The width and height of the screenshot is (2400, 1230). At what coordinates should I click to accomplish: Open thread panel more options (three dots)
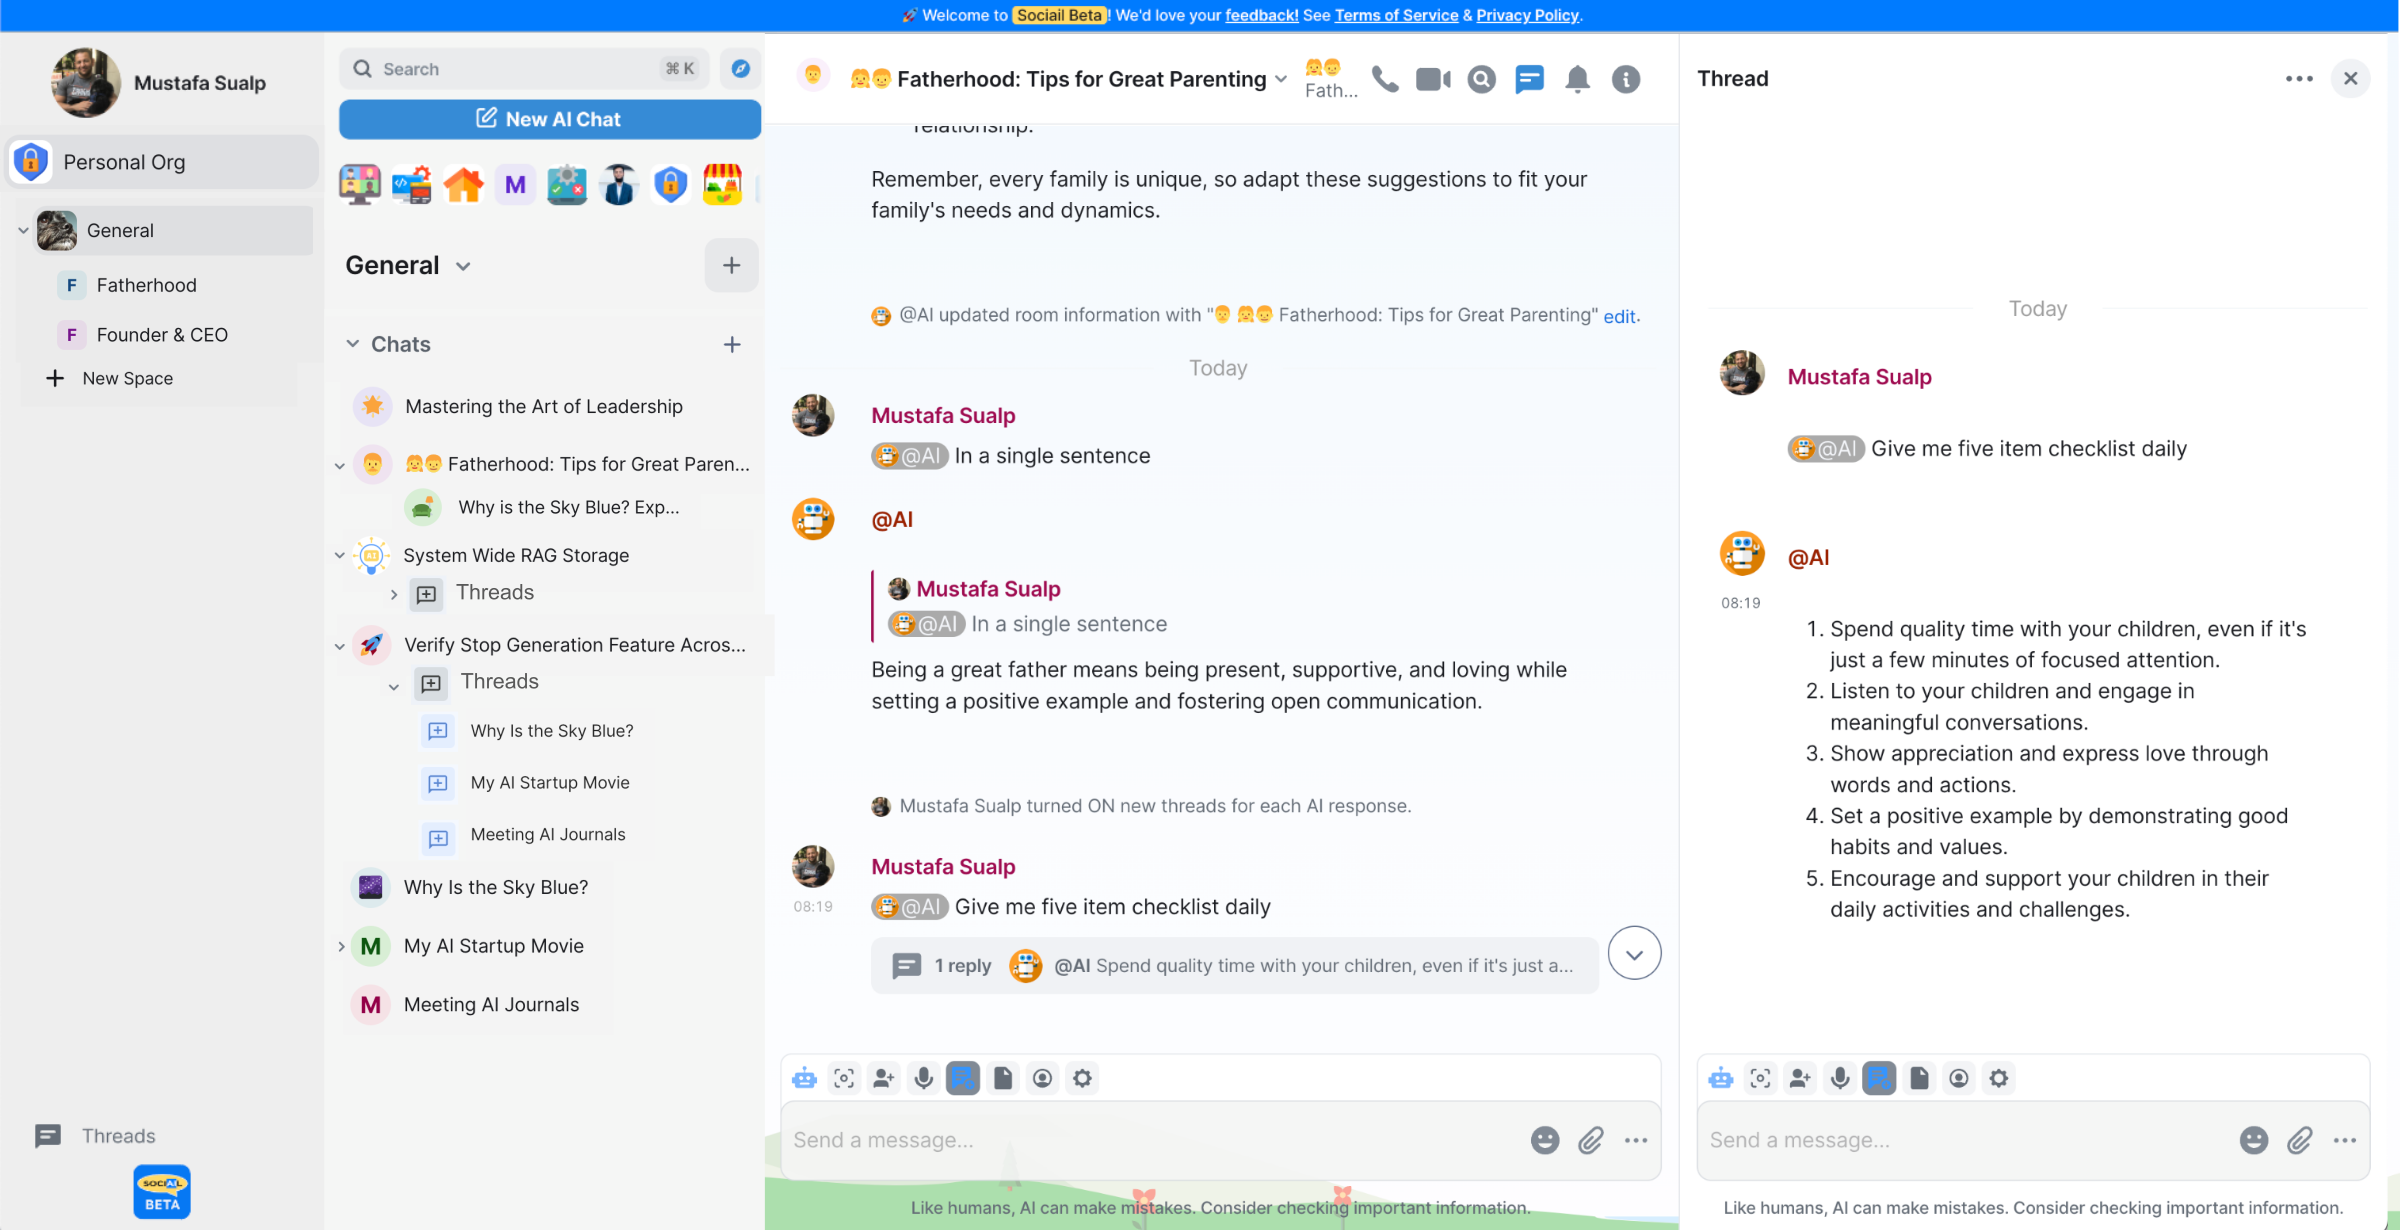pos(2299,78)
